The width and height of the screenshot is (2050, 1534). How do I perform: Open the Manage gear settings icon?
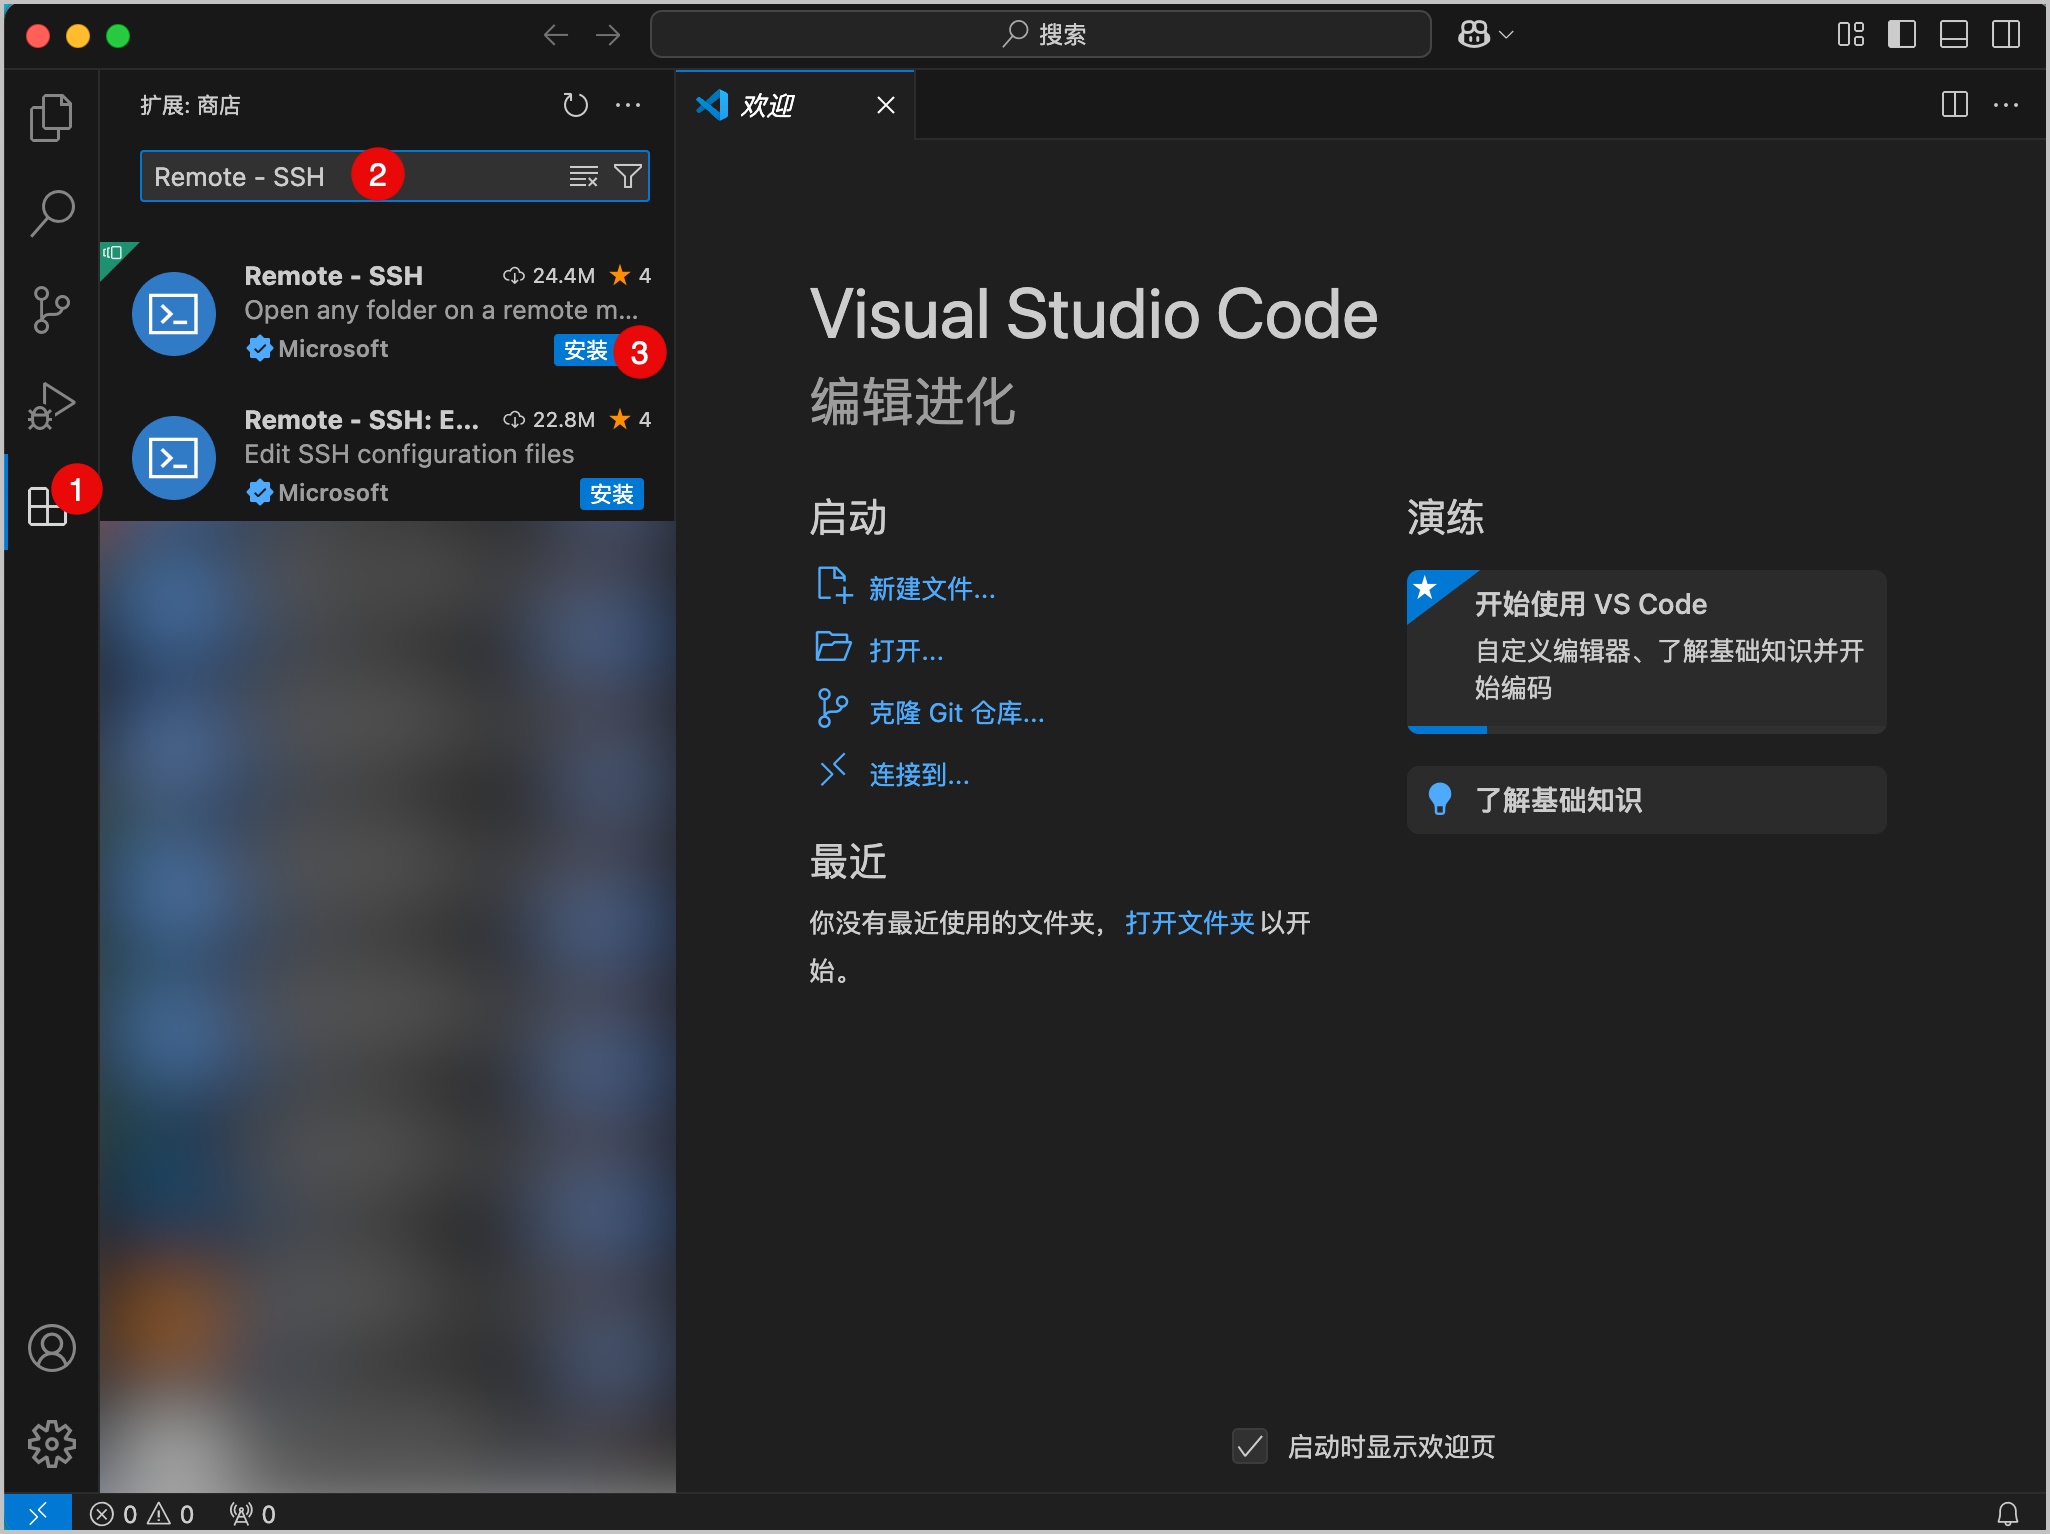51,1443
